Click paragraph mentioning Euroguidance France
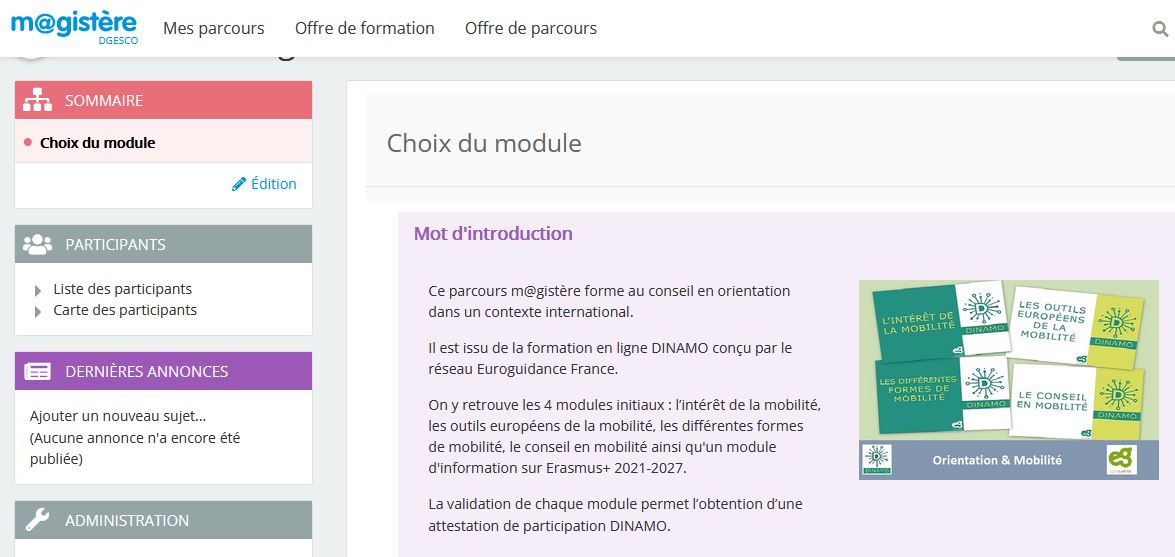Screen dimensions: 1175x557 (610, 358)
